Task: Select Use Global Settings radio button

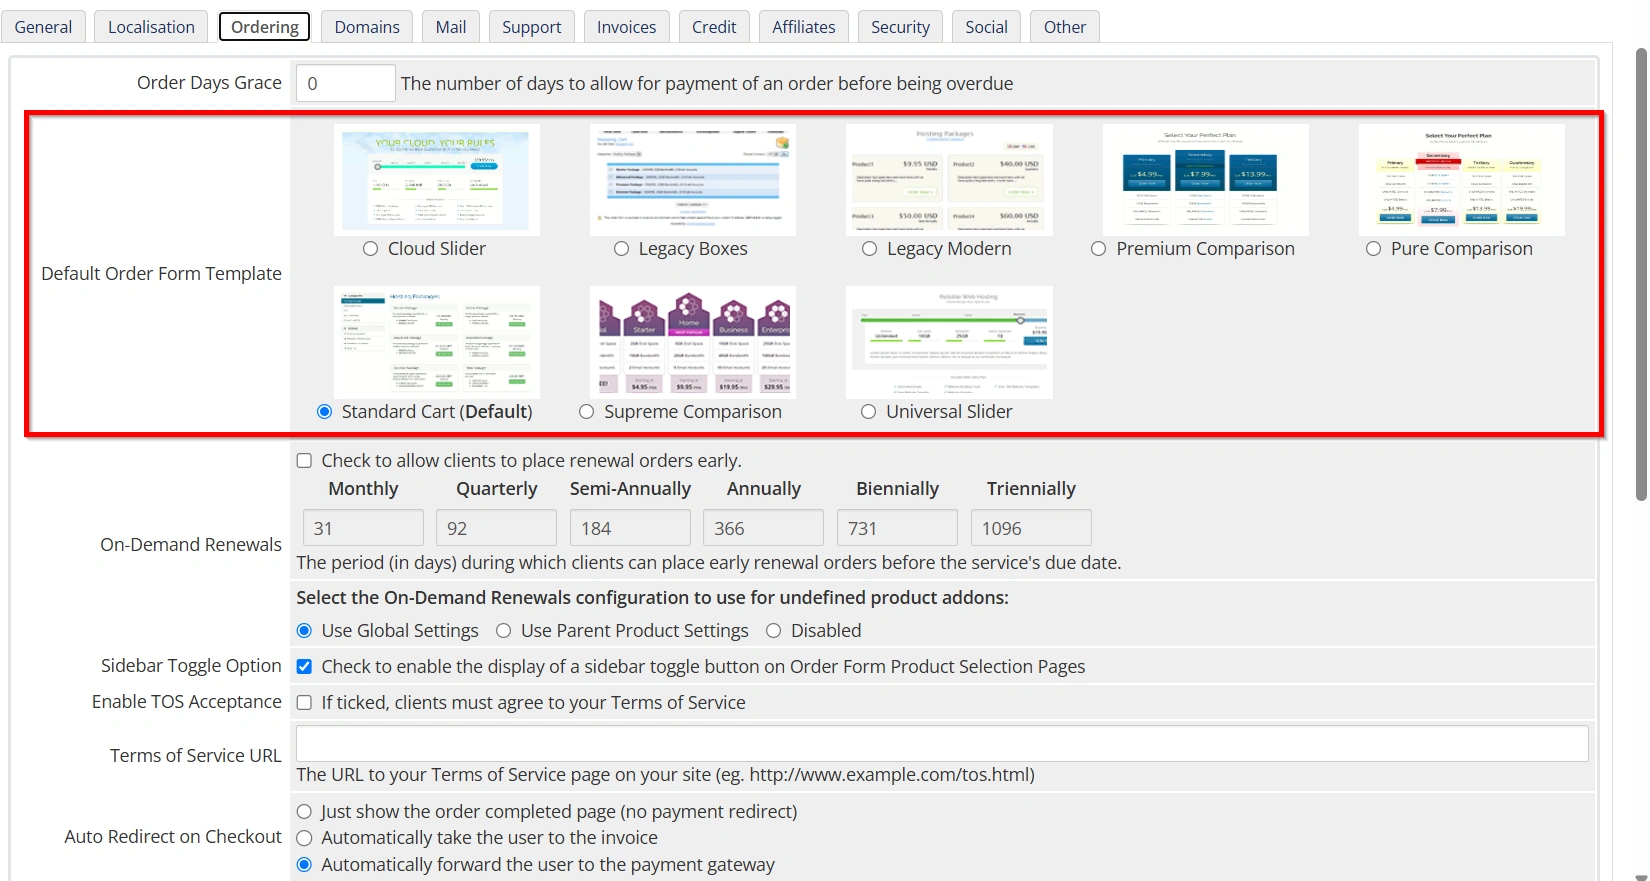Action: point(305,631)
